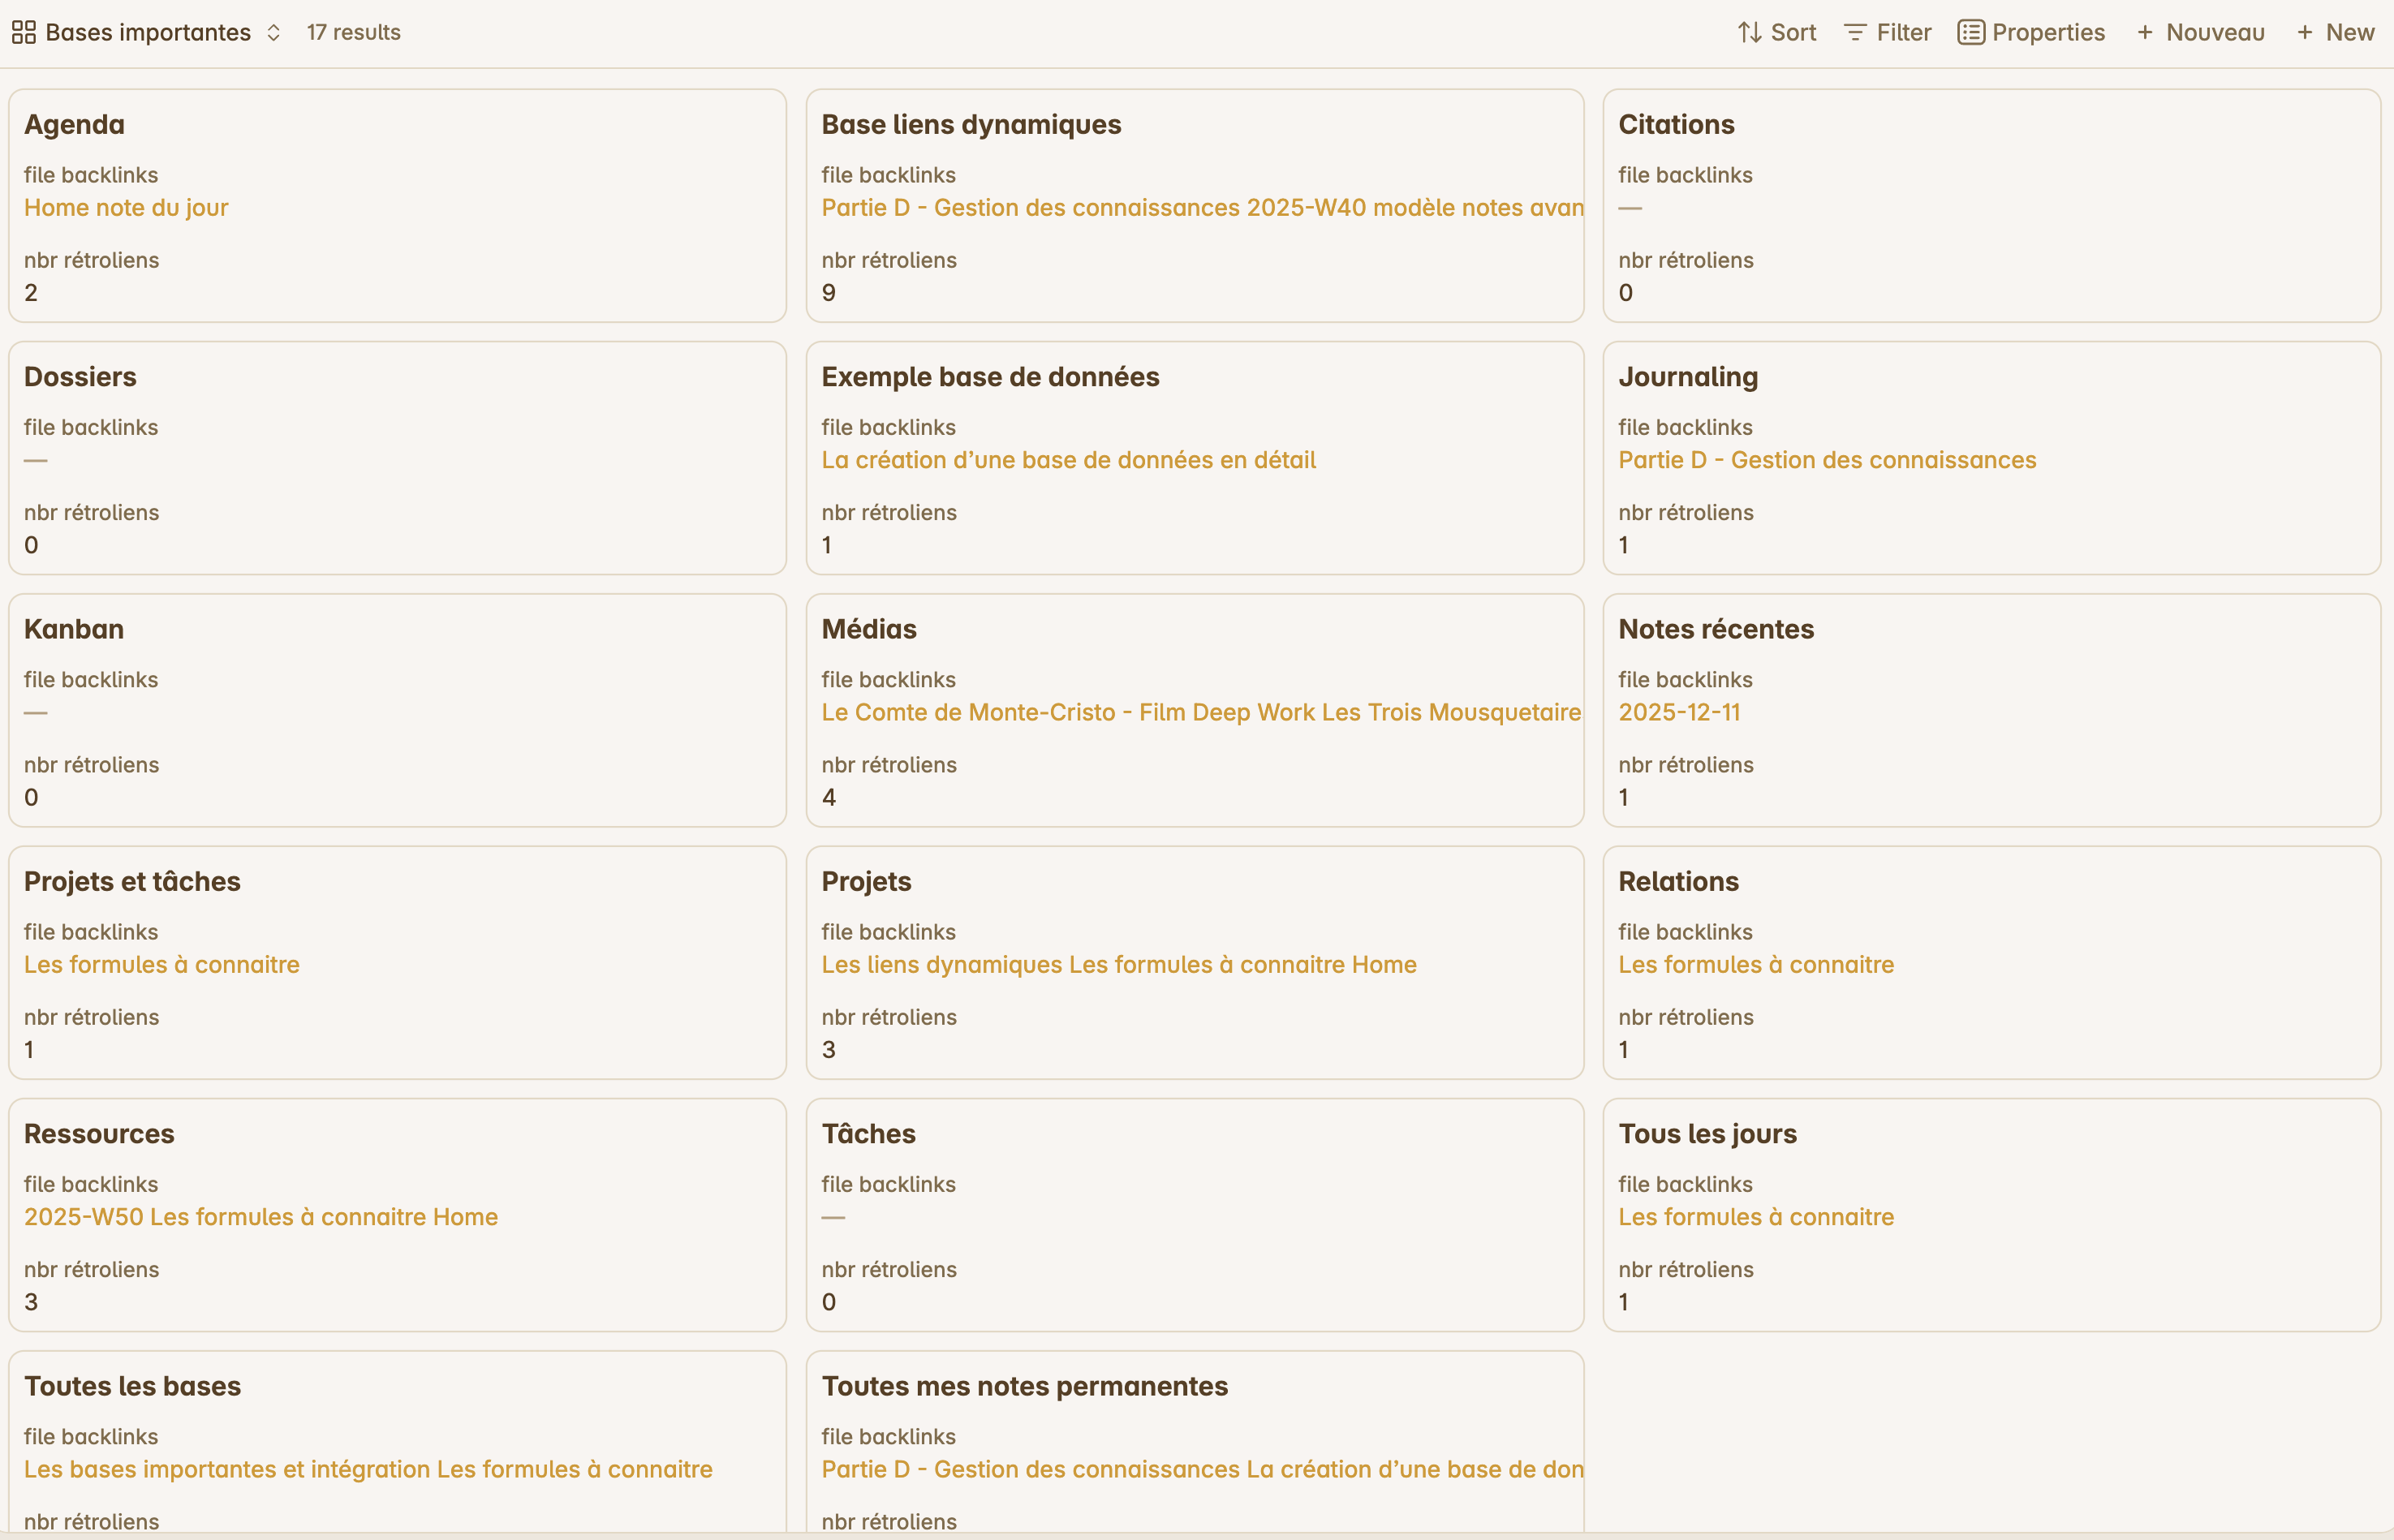This screenshot has height=1540, width=2394.
Task: Click plus icon beside Nouveau
Action: [x=2145, y=33]
